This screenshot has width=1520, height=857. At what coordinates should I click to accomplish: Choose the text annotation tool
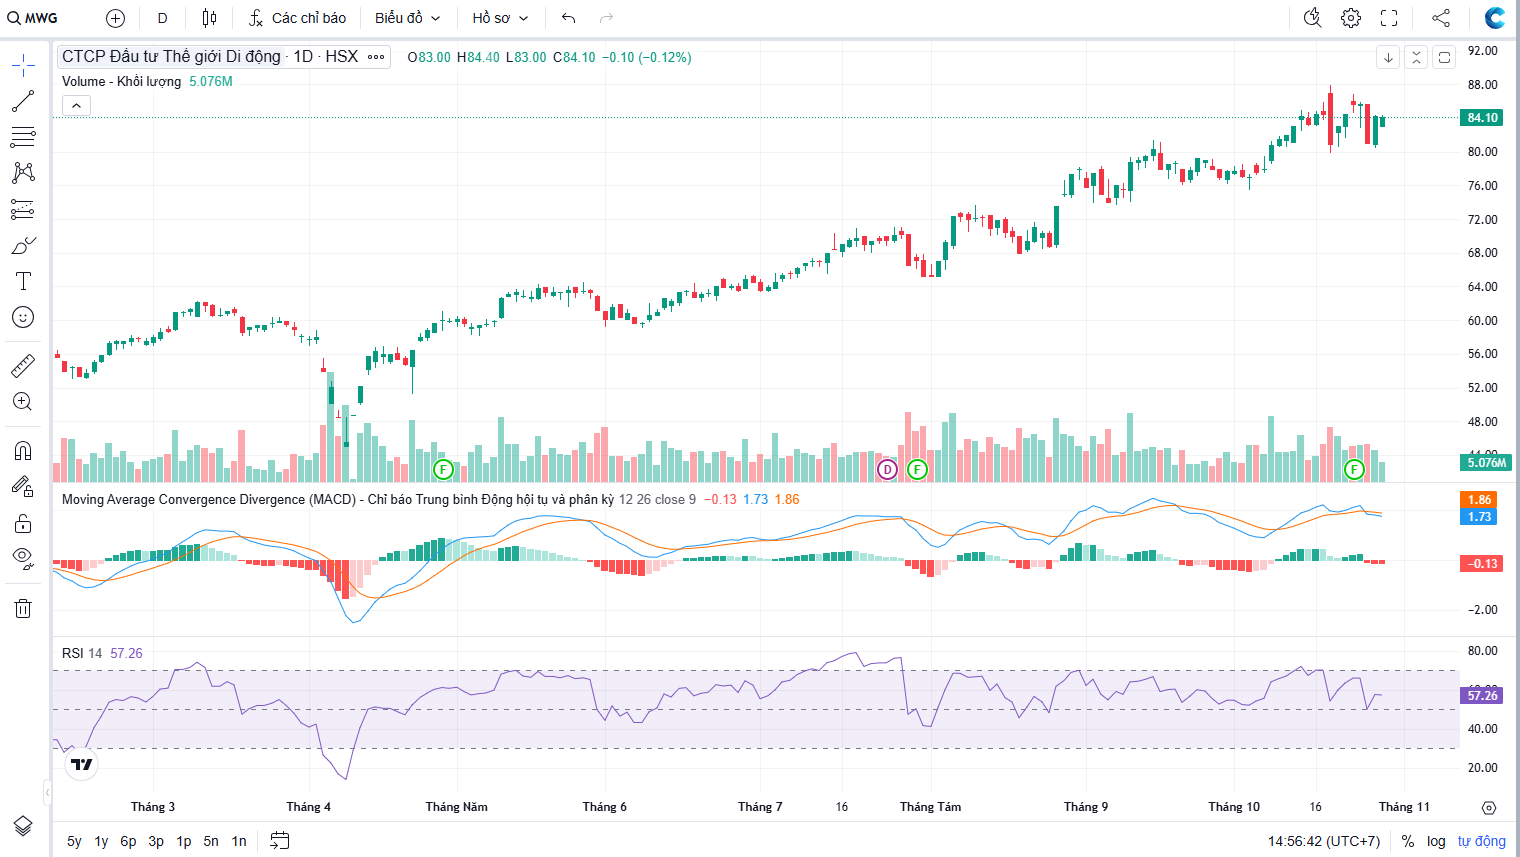click(23, 281)
